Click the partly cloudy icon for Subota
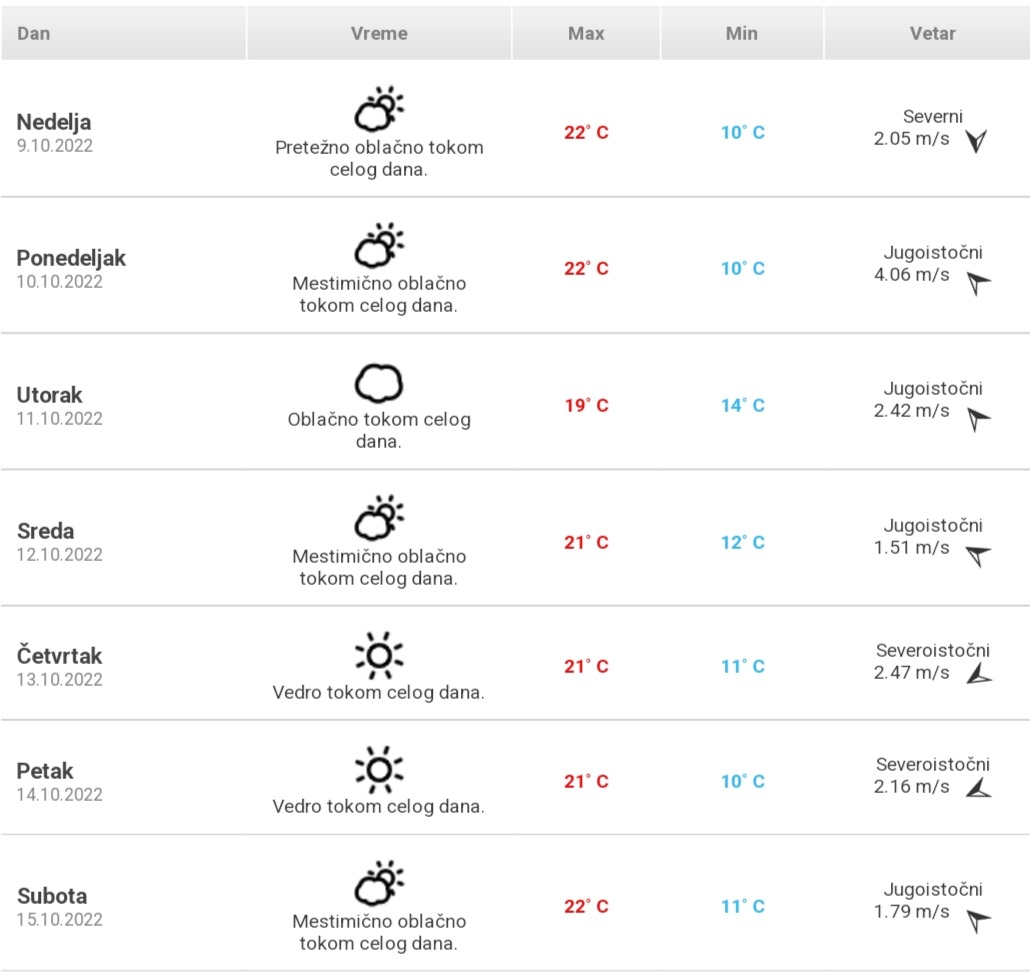Screen dimensions: 1030x975 point(379,883)
